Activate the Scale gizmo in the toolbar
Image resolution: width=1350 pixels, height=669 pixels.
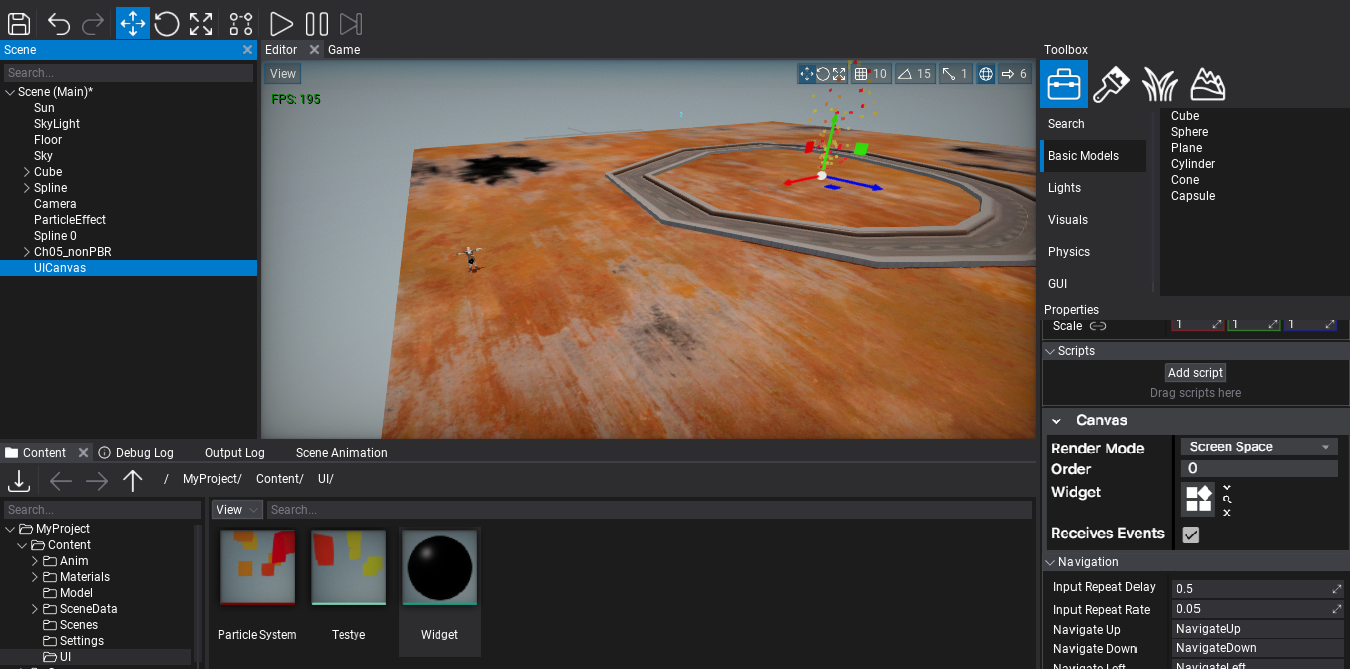pyautogui.click(x=199, y=23)
